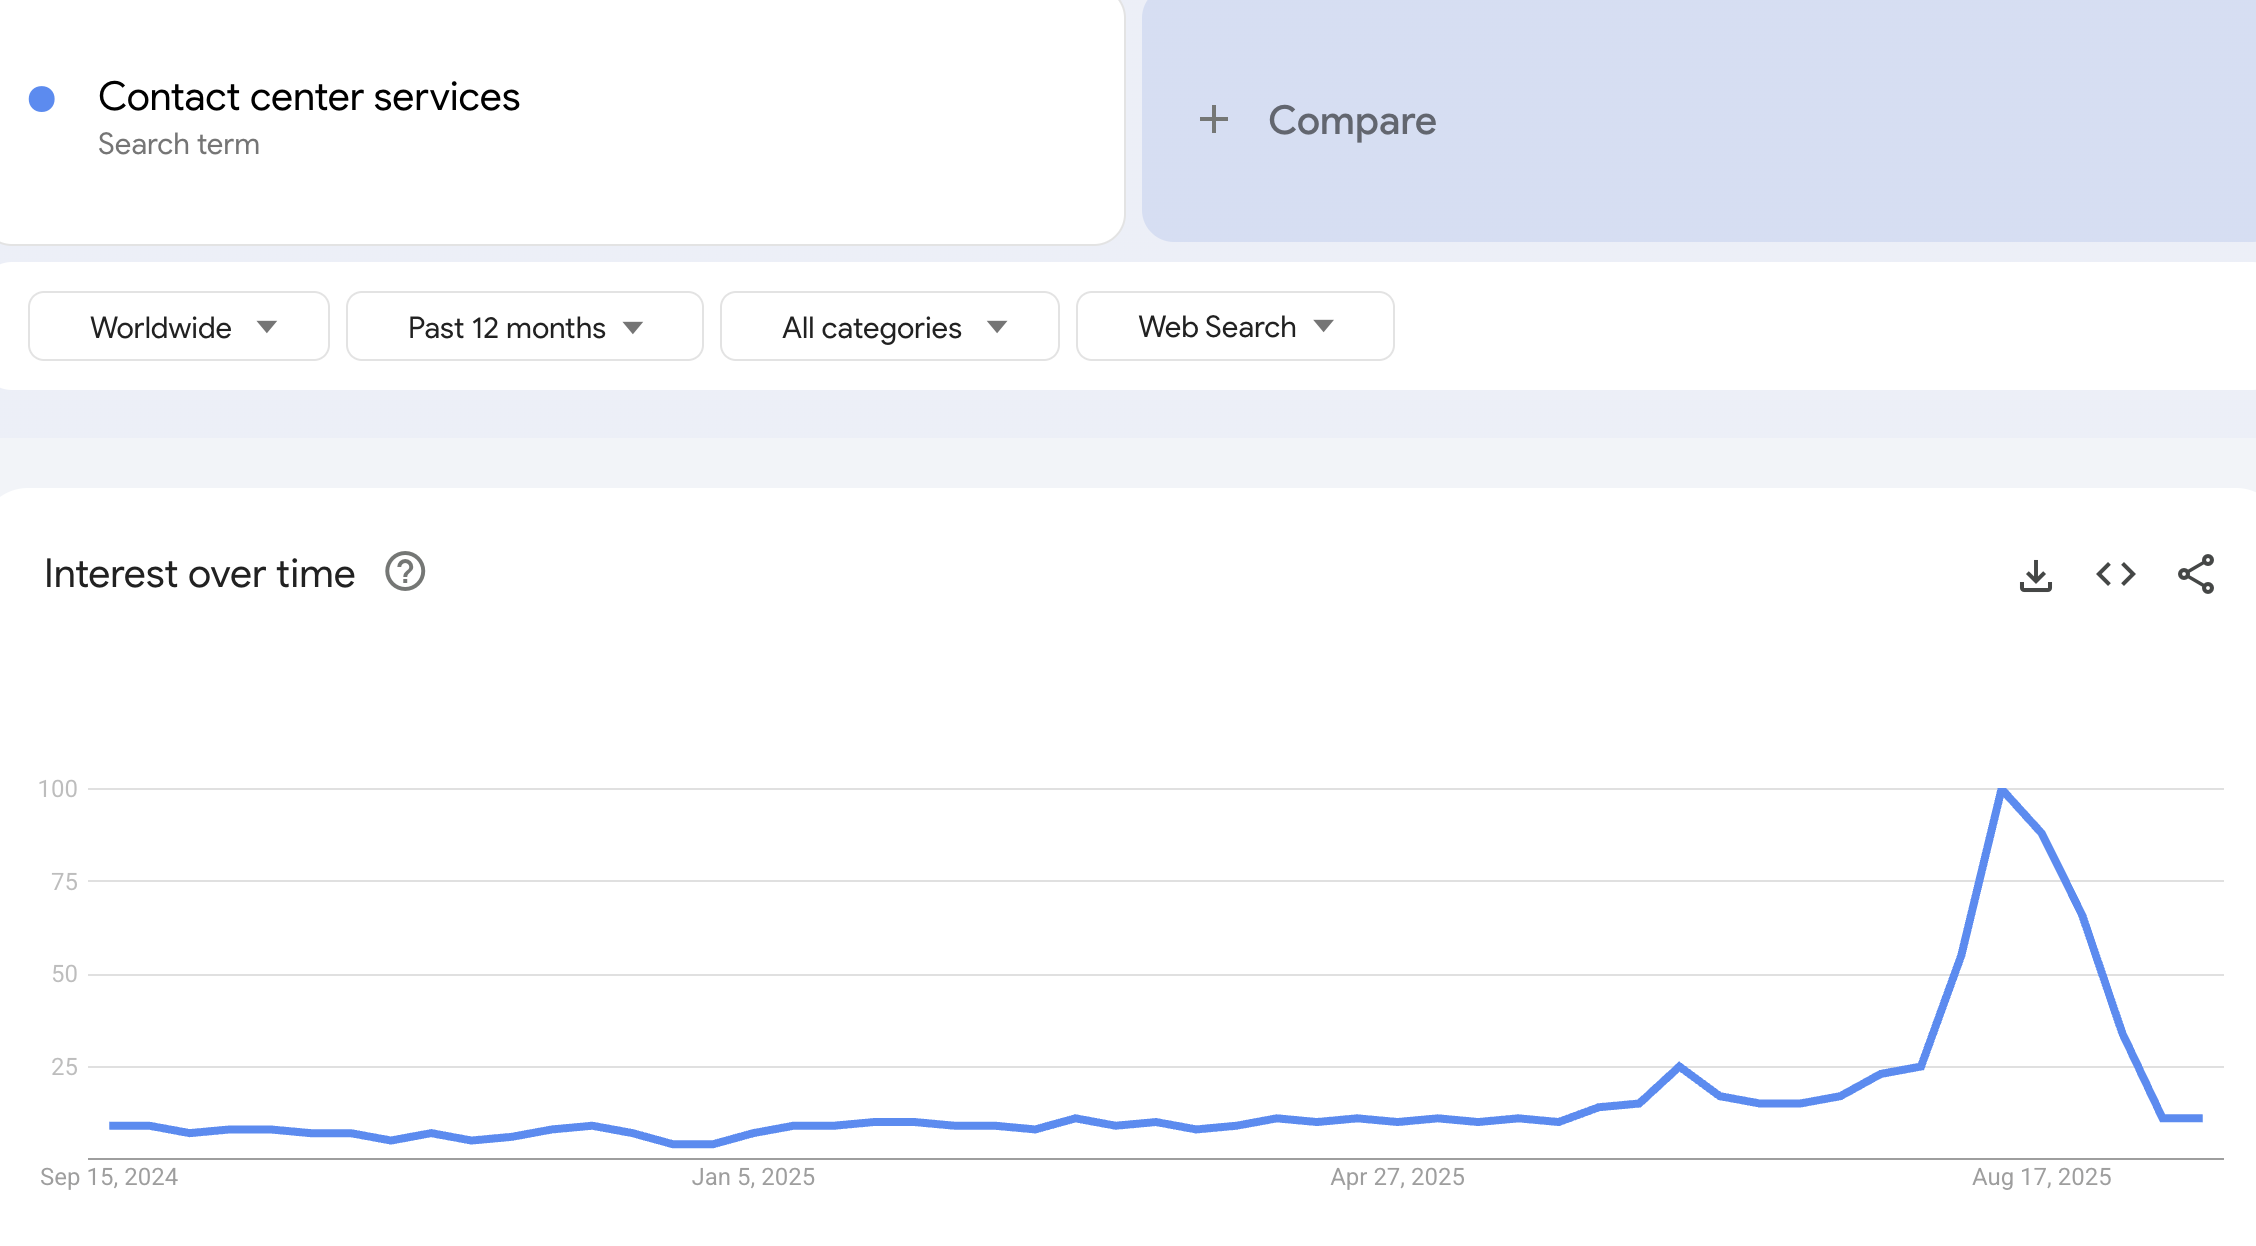Click the Interest over time heading

(x=199, y=573)
